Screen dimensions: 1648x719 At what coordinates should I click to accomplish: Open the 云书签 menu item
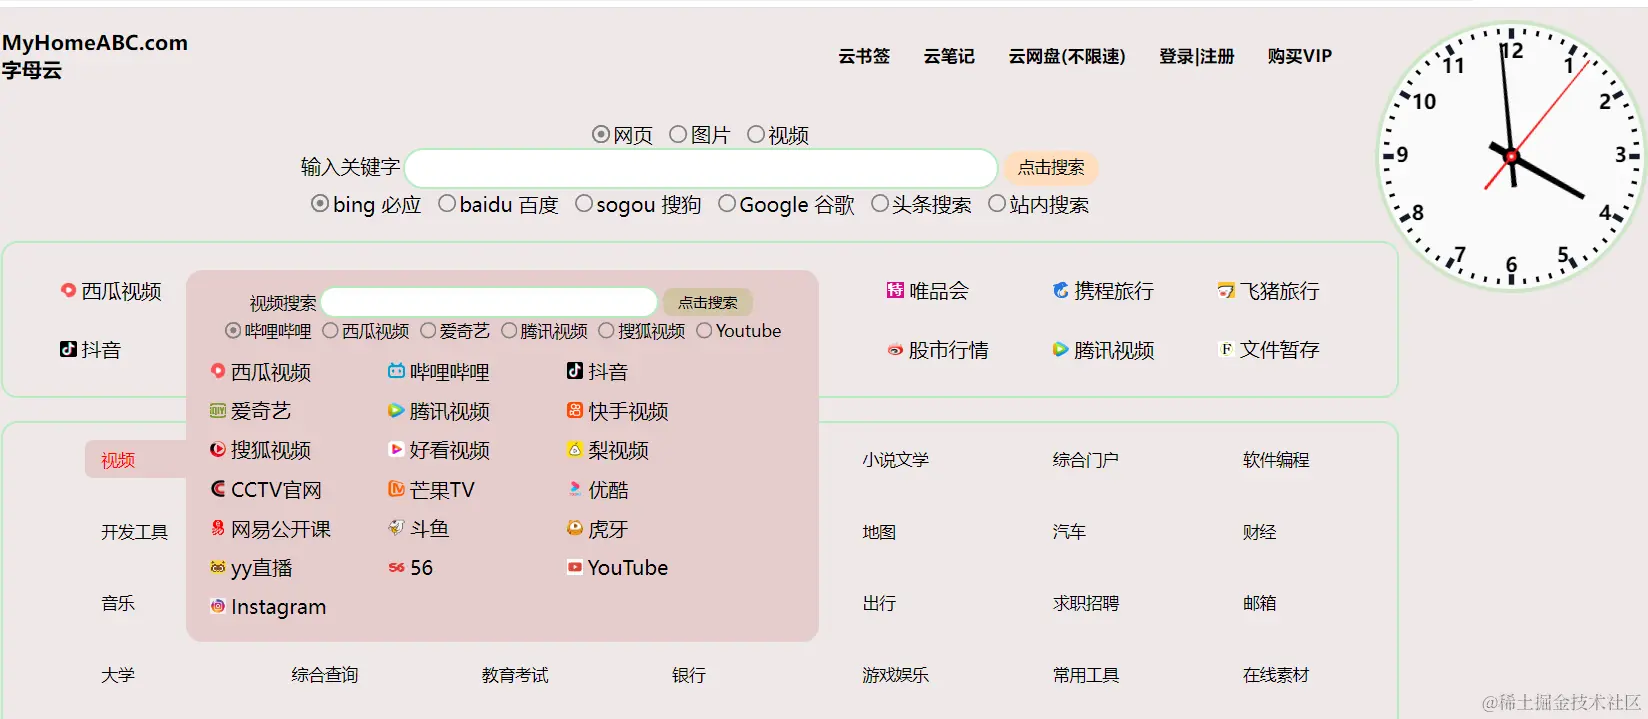864,56
